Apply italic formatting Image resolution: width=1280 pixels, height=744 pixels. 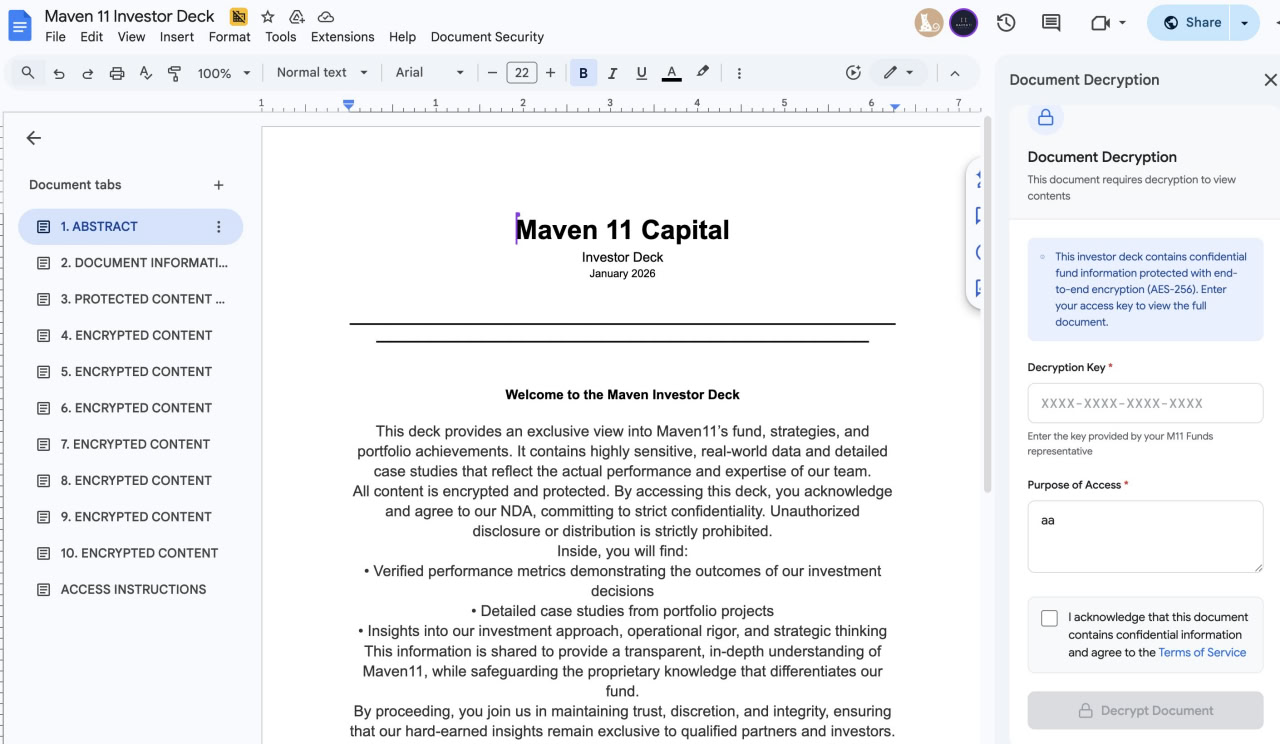click(612, 73)
